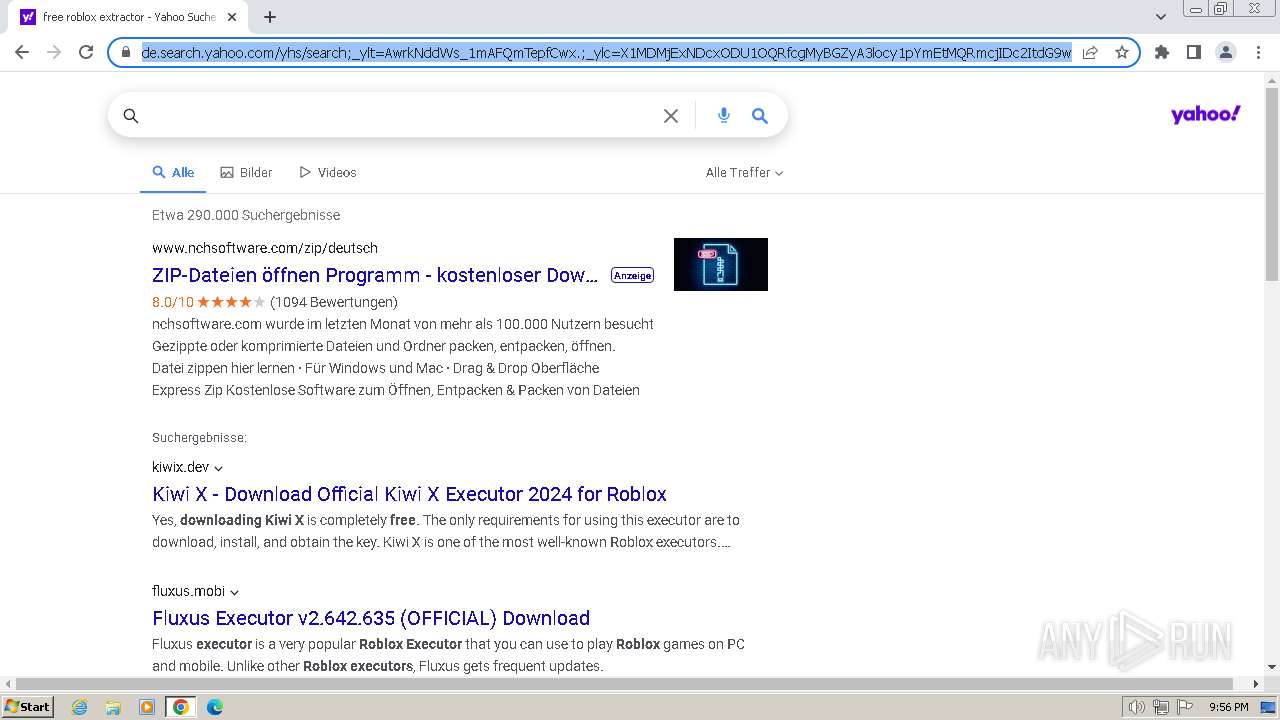Screen dimensions: 1280x720
Task: Share this page from the address bar
Action: (x=1090, y=52)
